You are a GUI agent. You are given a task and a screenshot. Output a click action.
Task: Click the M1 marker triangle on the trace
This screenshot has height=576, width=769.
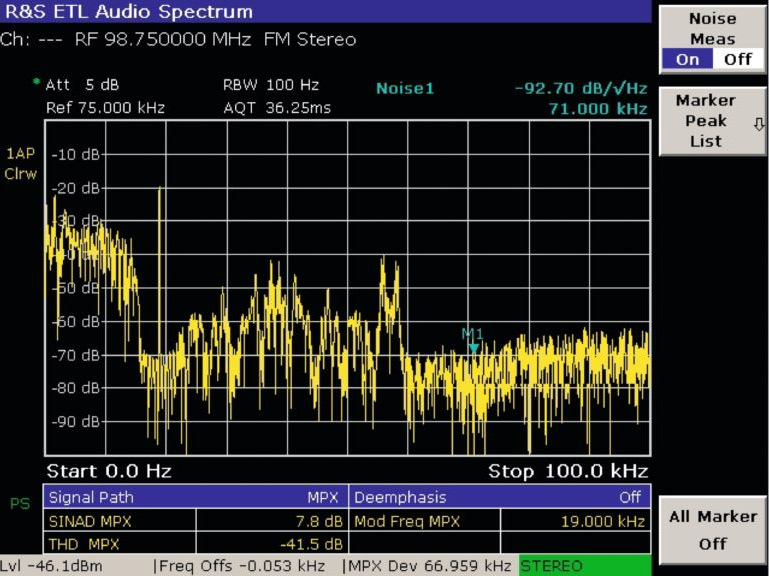pyautogui.click(x=473, y=347)
